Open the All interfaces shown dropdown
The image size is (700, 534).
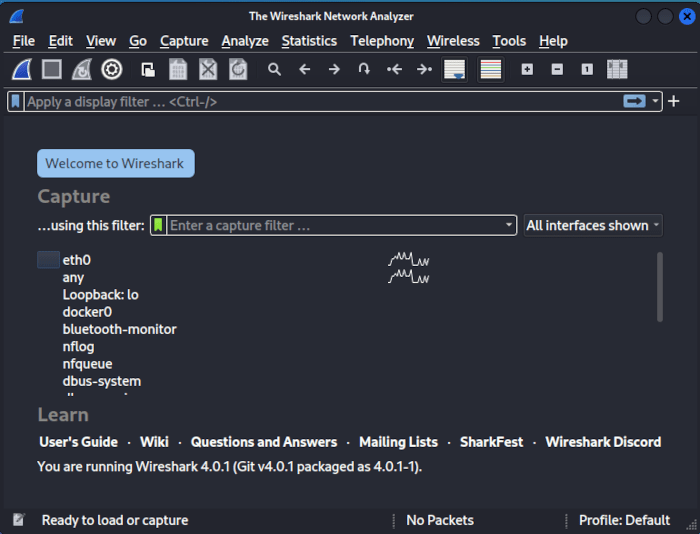pyautogui.click(x=593, y=225)
